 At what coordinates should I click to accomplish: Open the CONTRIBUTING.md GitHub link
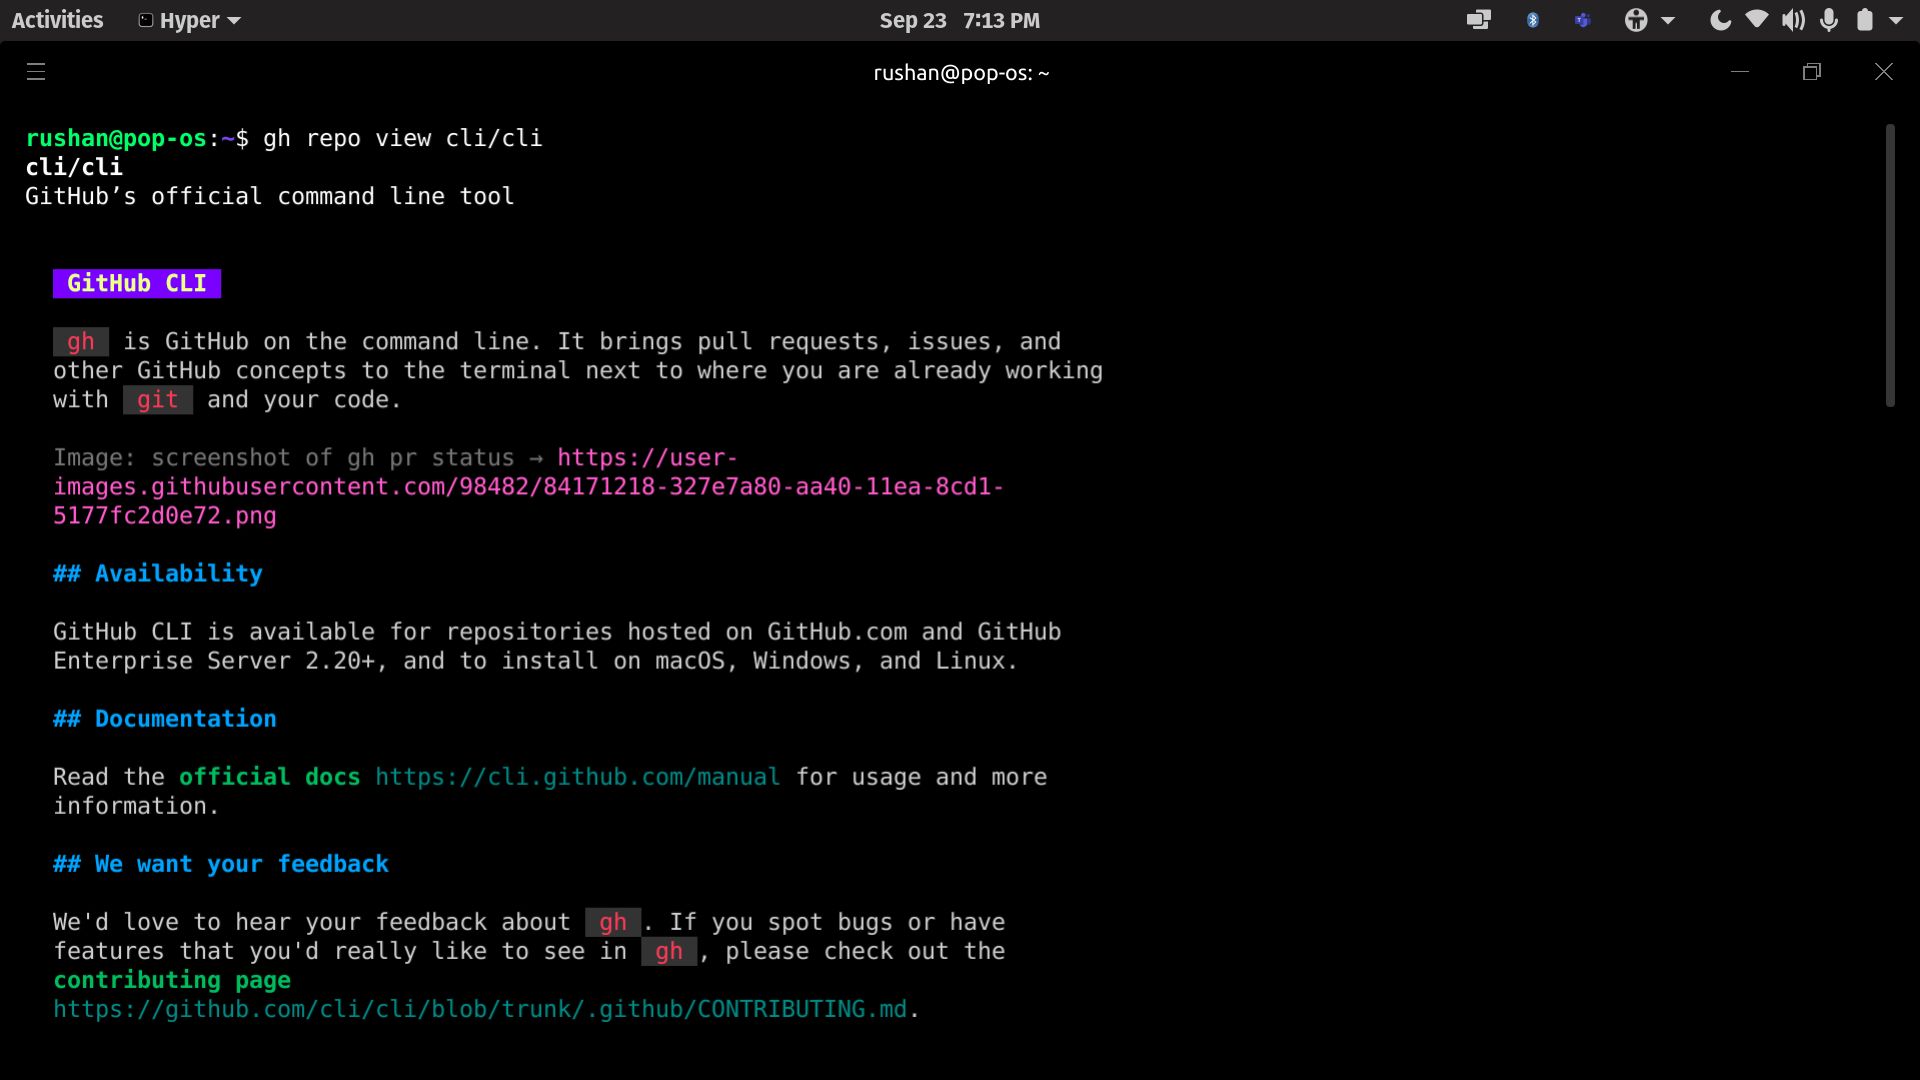(x=480, y=1009)
